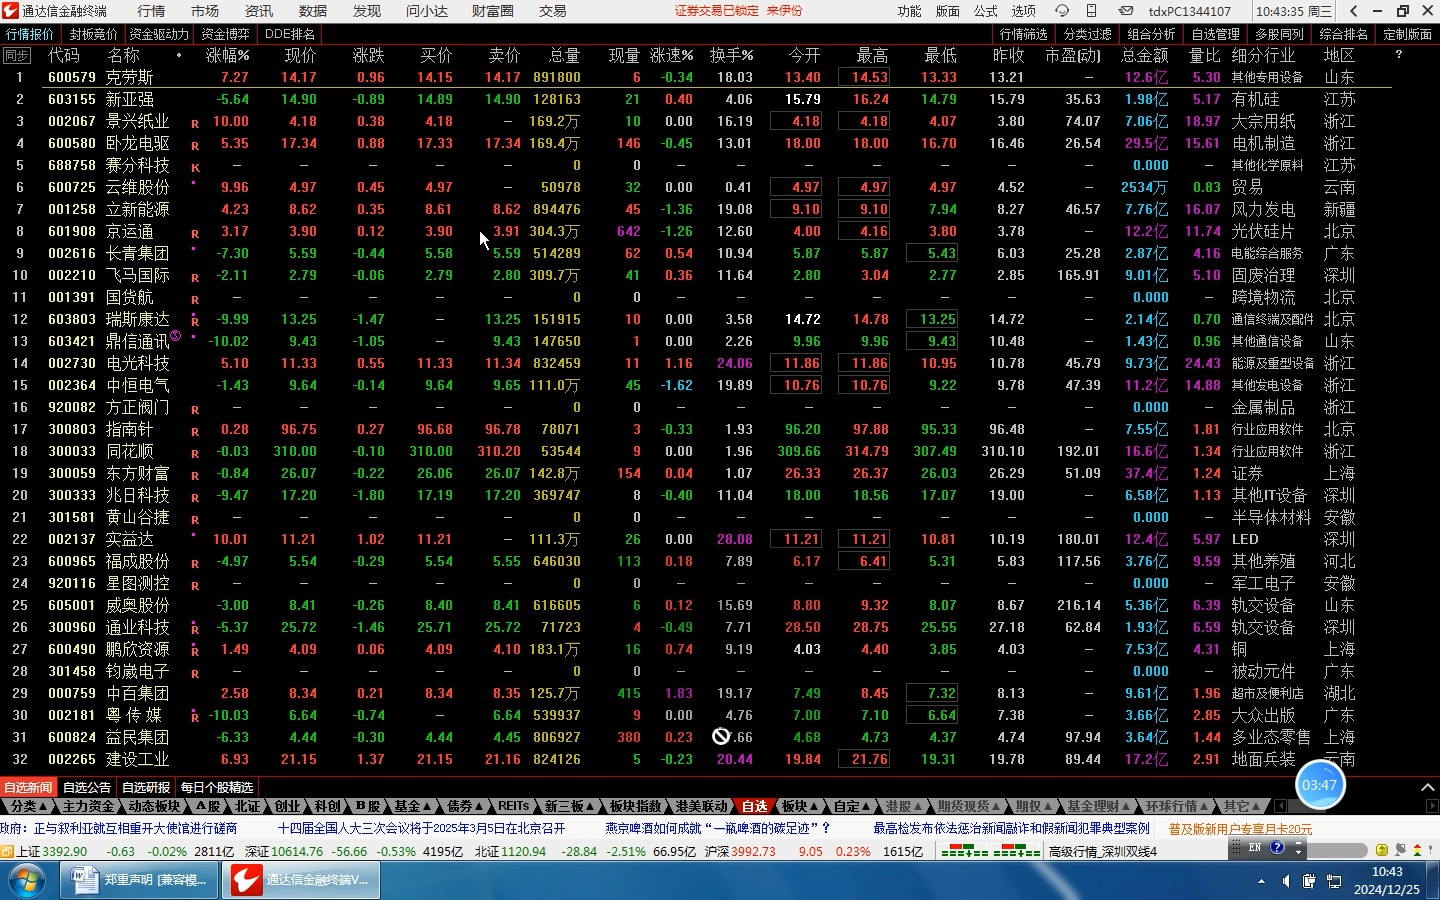
Task: Click the mobile phone icon in title bar
Action: pyautogui.click(x=1092, y=11)
